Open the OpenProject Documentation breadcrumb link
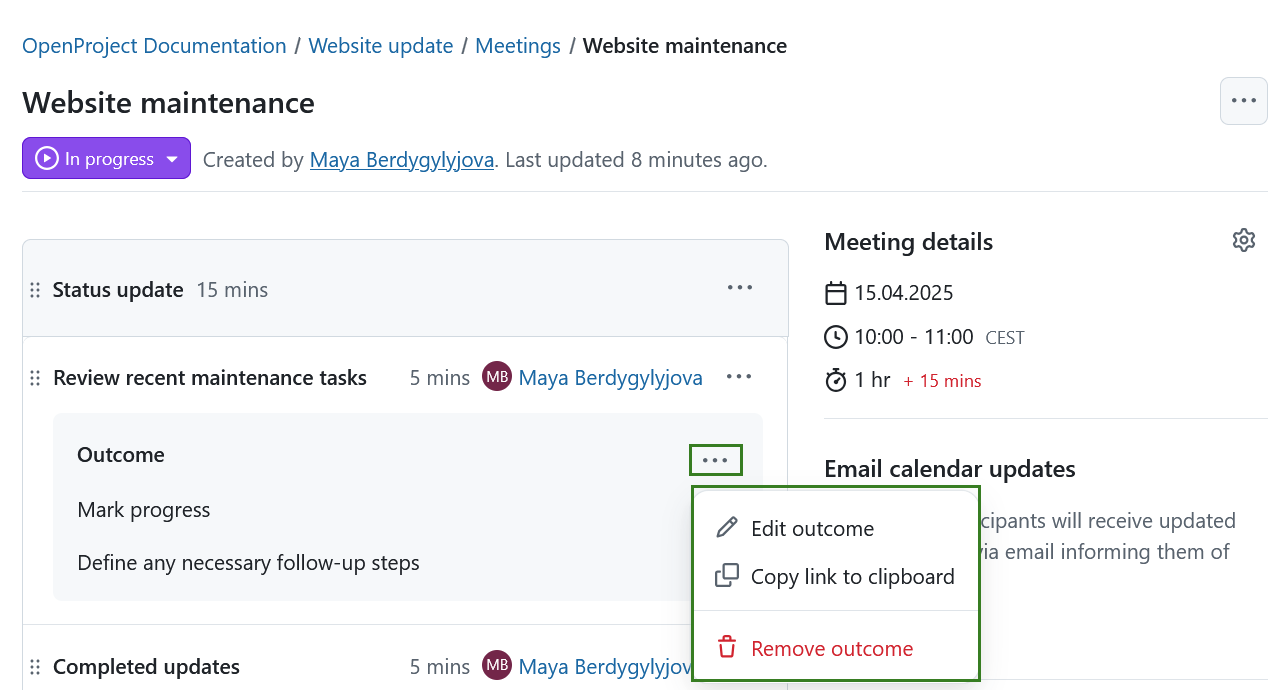1285x690 pixels. coord(153,45)
